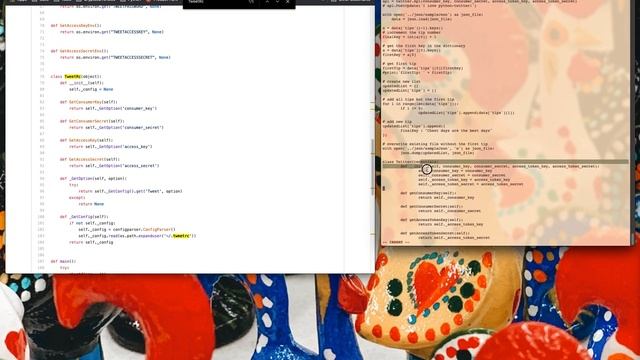This screenshot has height=360, width=640.
Task: Click the _GetOption('access_secret') return line
Action: 114,166
